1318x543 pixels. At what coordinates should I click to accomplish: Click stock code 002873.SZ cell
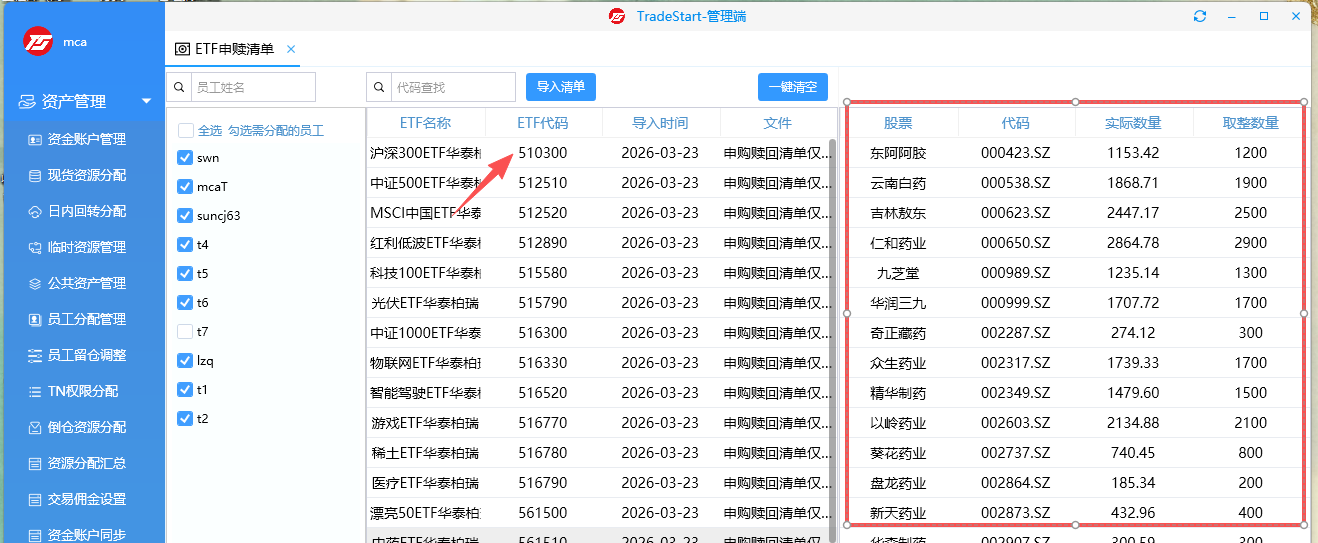pyautogui.click(x=1016, y=513)
